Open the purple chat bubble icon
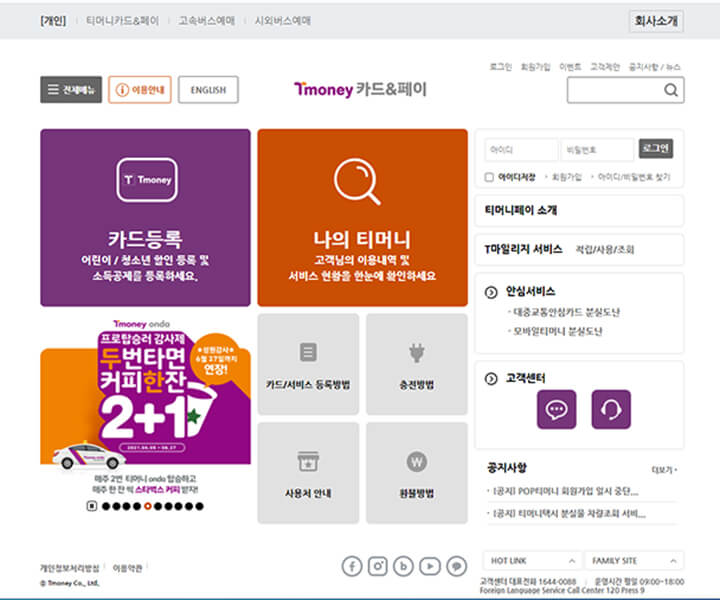Image resolution: width=720 pixels, height=600 pixels. point(557,409)
